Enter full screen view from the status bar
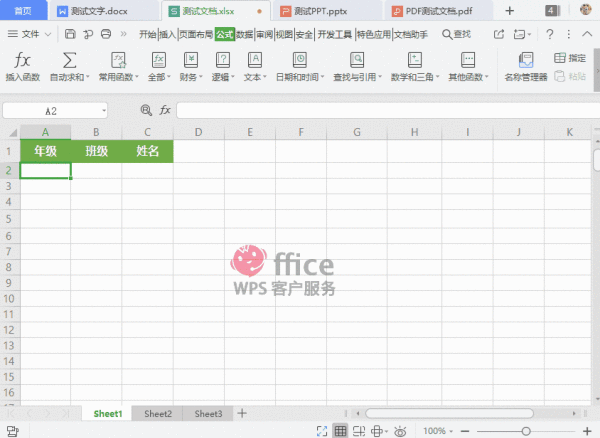Viewport: 600px width, 438px height. click(319, 431)
